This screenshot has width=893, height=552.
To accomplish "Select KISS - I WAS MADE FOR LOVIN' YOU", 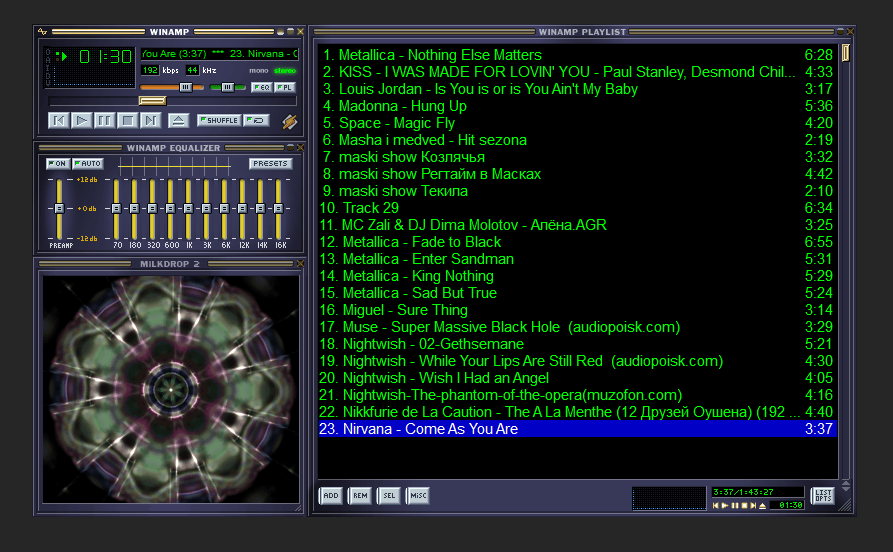I will (x=577, y=72).
